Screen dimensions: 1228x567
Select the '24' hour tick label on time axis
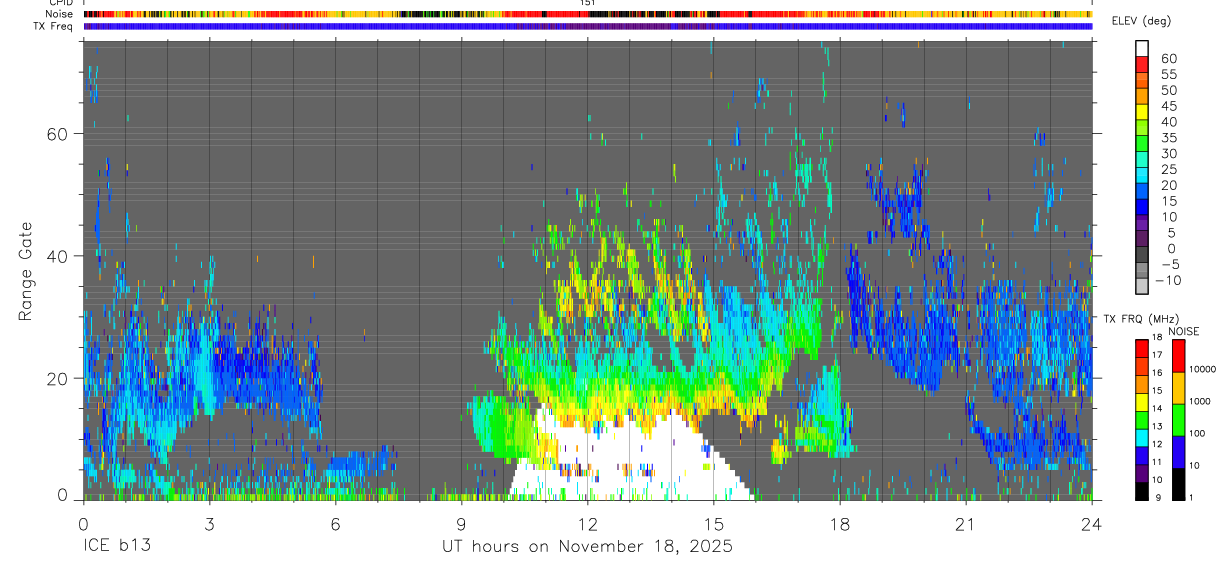point(1091,524)
